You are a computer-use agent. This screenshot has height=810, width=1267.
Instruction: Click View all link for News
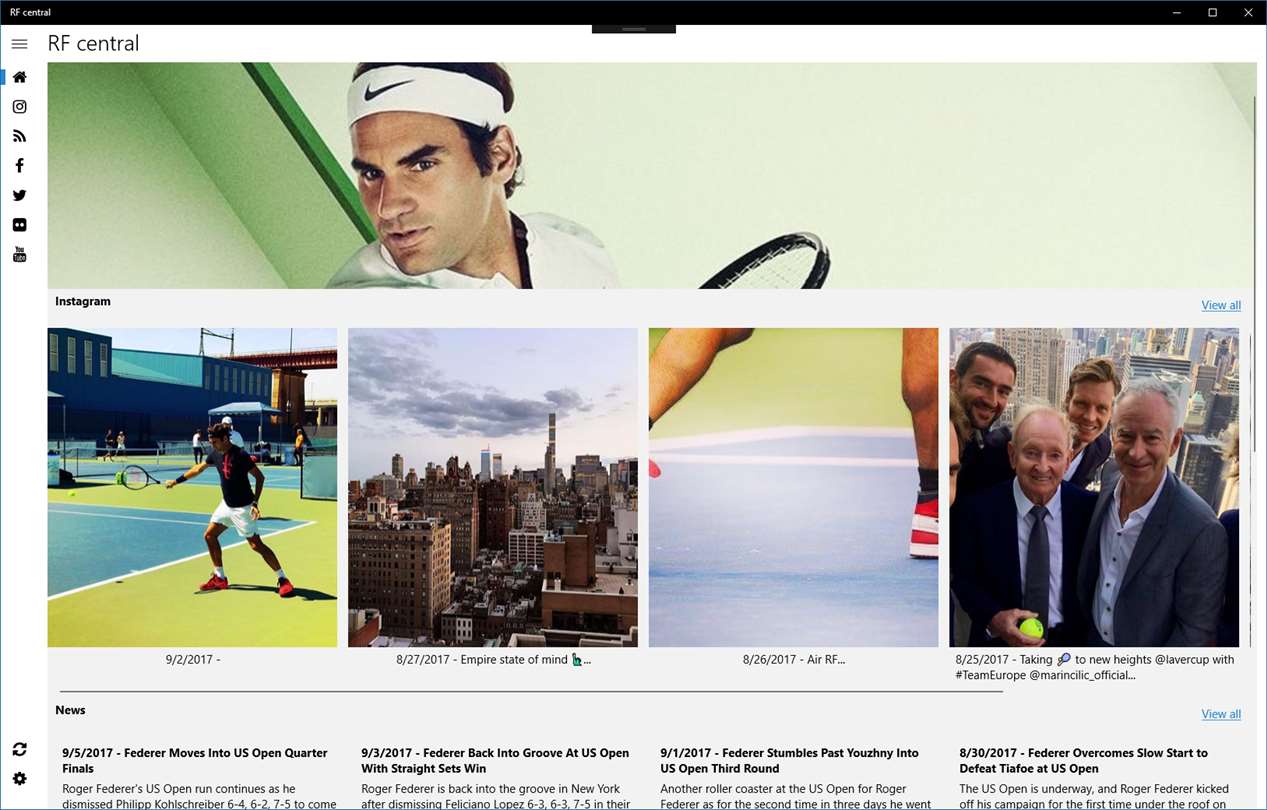tap(1221, 714)
